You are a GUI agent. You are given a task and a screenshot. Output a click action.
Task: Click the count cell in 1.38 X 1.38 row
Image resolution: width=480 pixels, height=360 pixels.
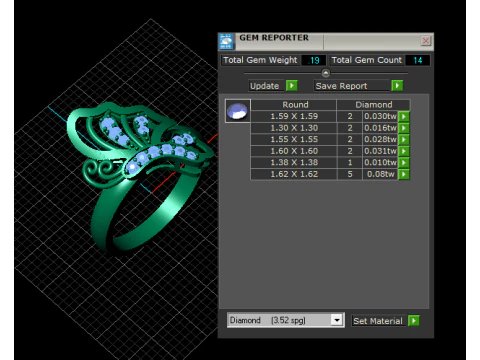350,163
